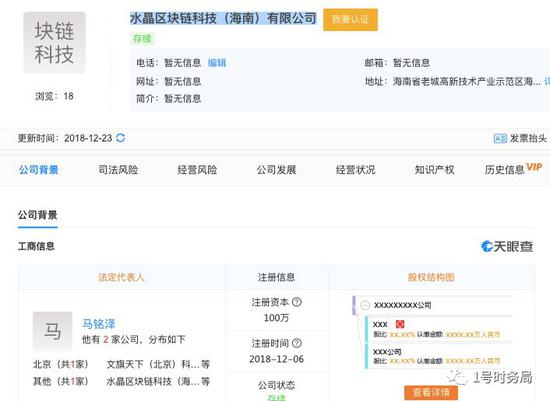Click the 马 avatar of legal representative
Screen dimensions: 550x401
[x=53, y=331]
